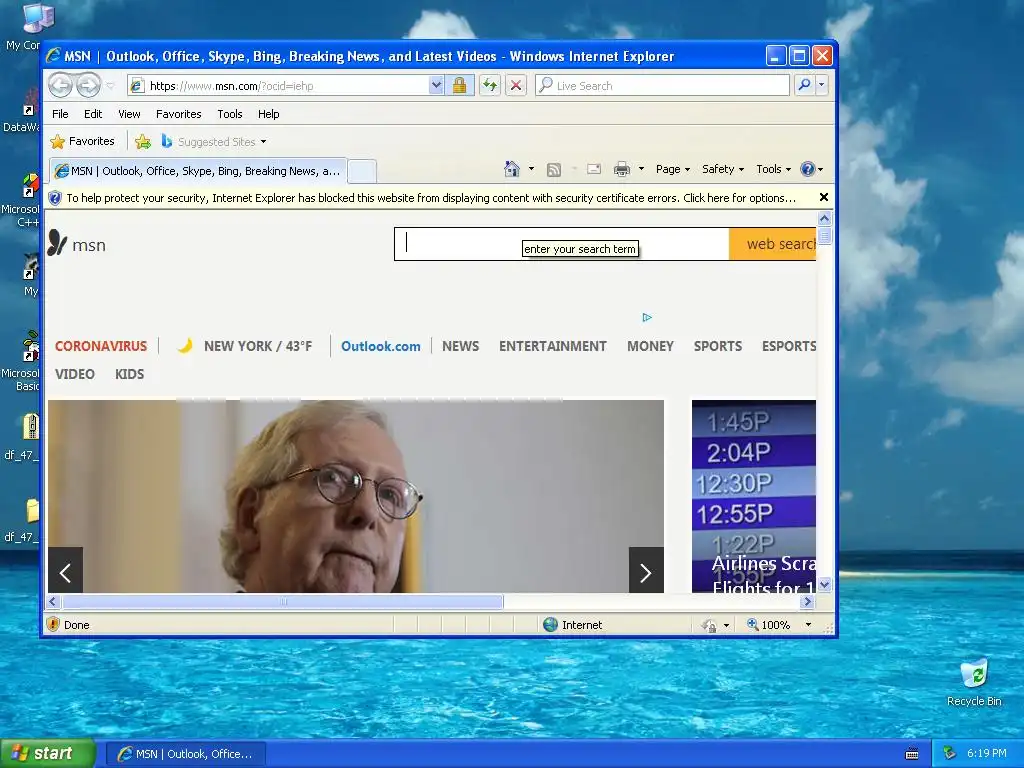Open the Outlook.com link

tap(381, 346)
